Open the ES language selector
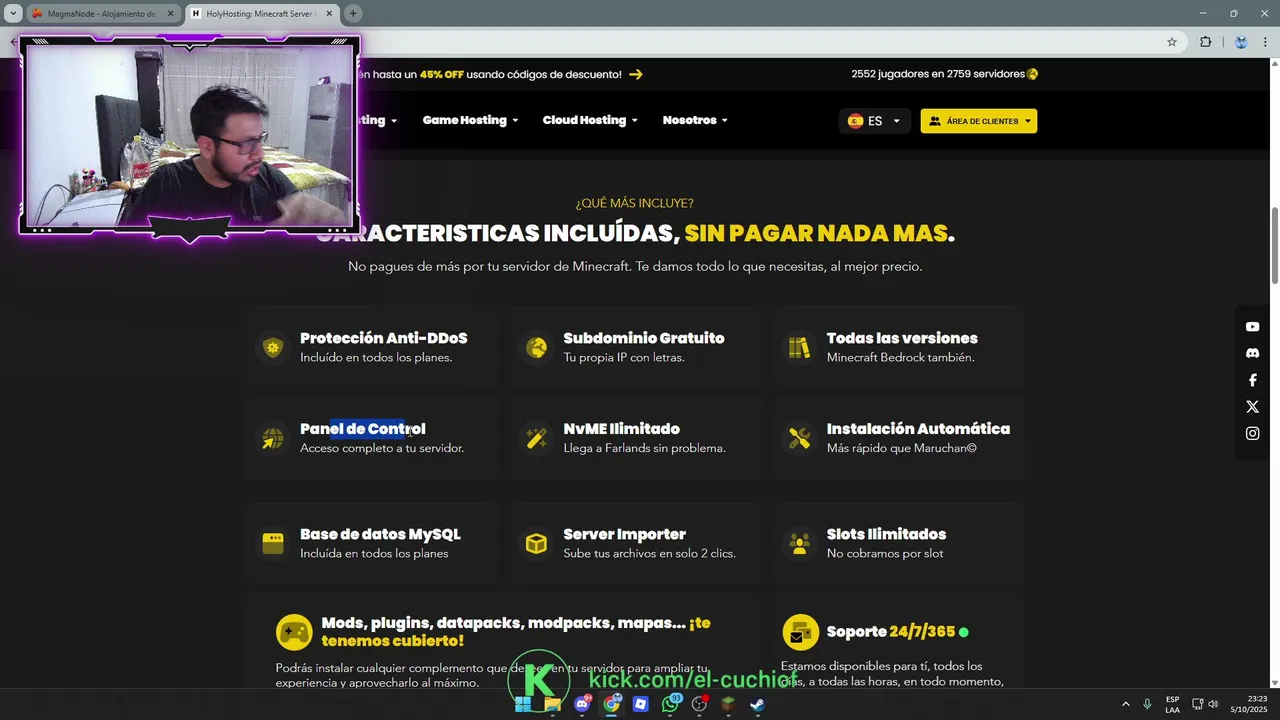This screenshot has width=1280, height=720. point(874,121)
